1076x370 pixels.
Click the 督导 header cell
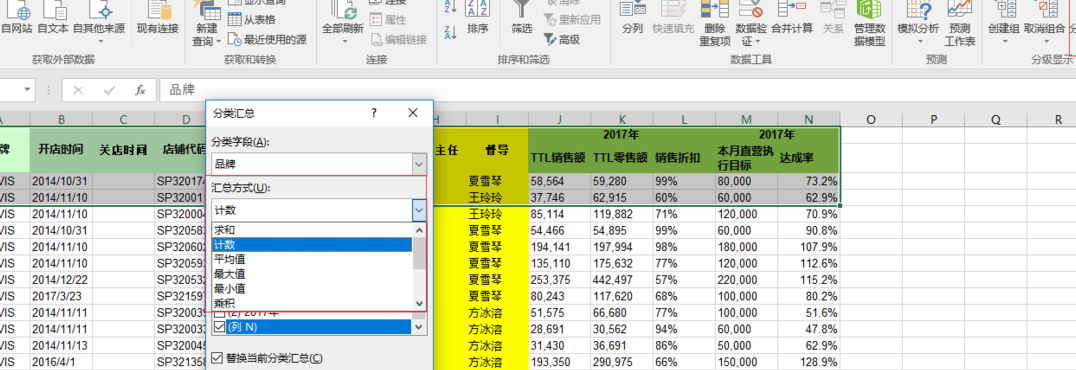click(x=497, y=150)
